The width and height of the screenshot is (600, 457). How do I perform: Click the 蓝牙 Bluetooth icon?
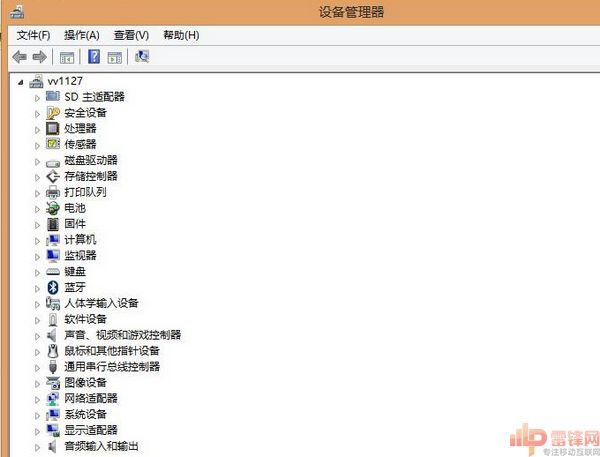pos(53,287)
